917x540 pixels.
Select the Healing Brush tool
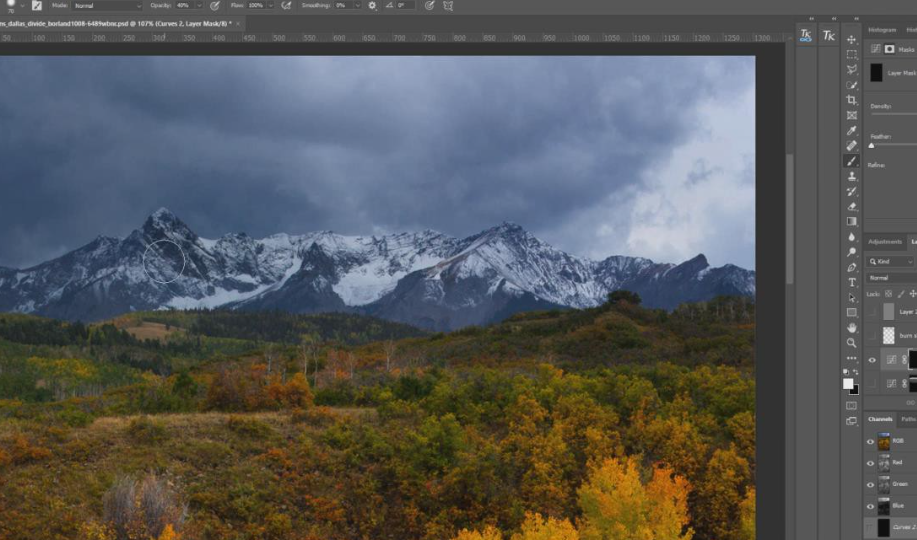852,146
